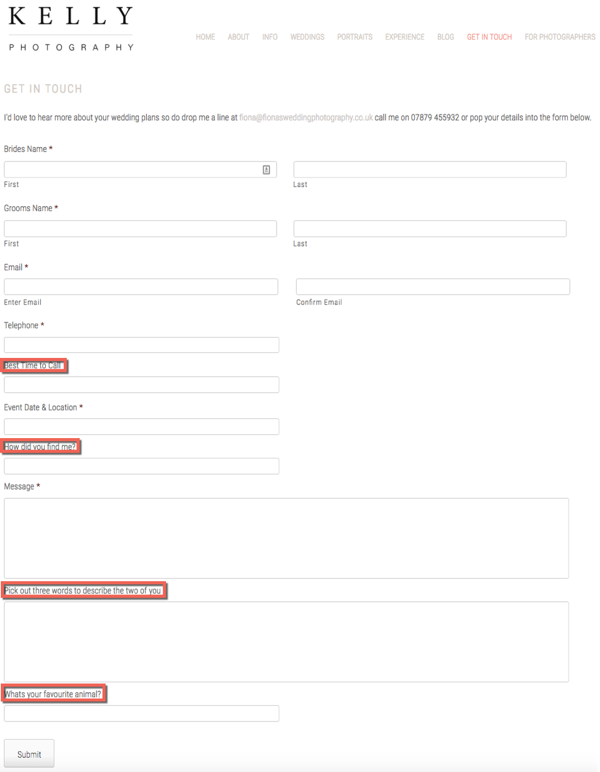Open the PORTRAITS page
The height and width of the screenshot is (772, 600).
click(354, 37)
